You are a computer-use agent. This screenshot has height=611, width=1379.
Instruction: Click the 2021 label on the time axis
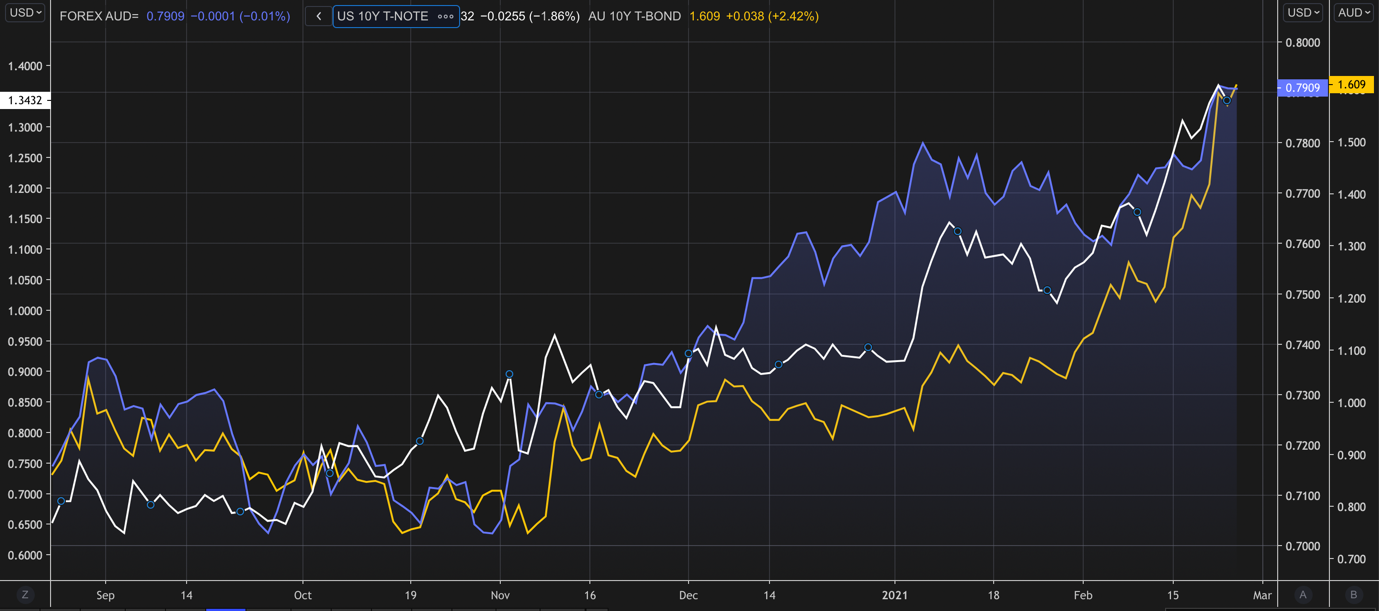click(x=894, y=595)
